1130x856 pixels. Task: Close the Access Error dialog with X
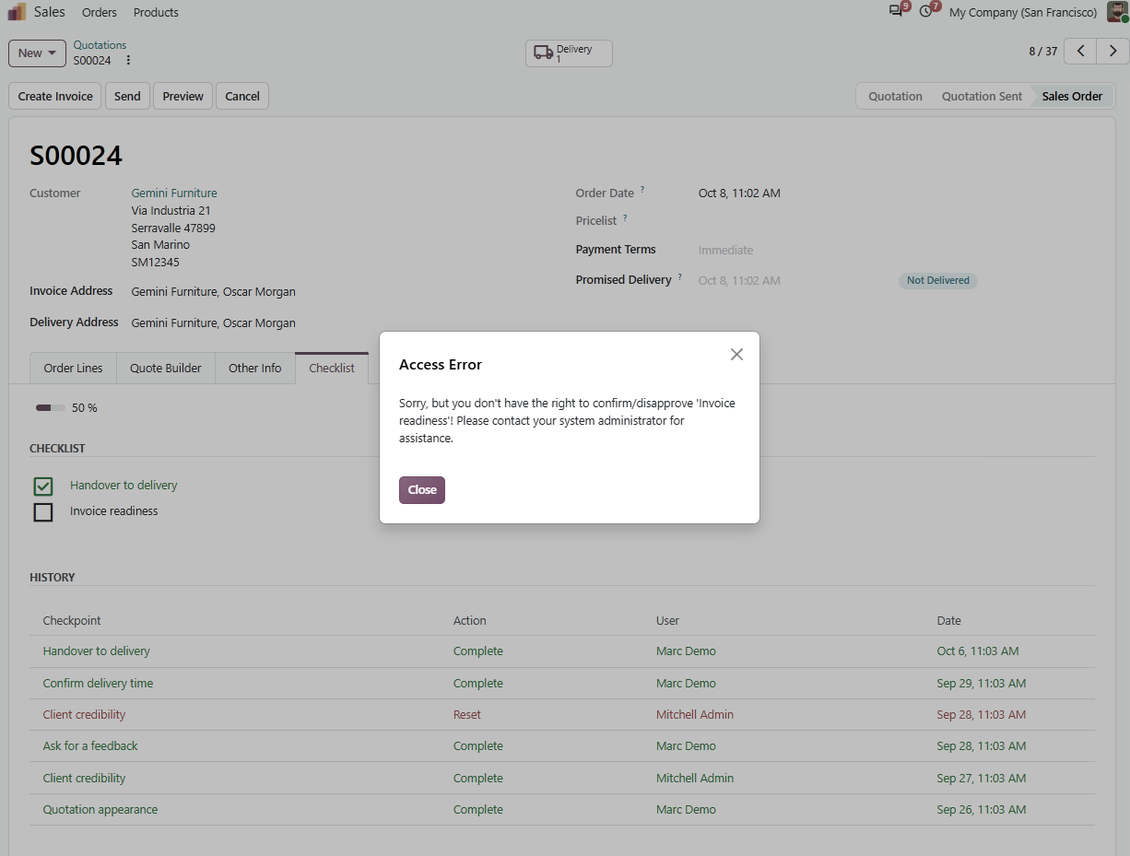[737, 354]
